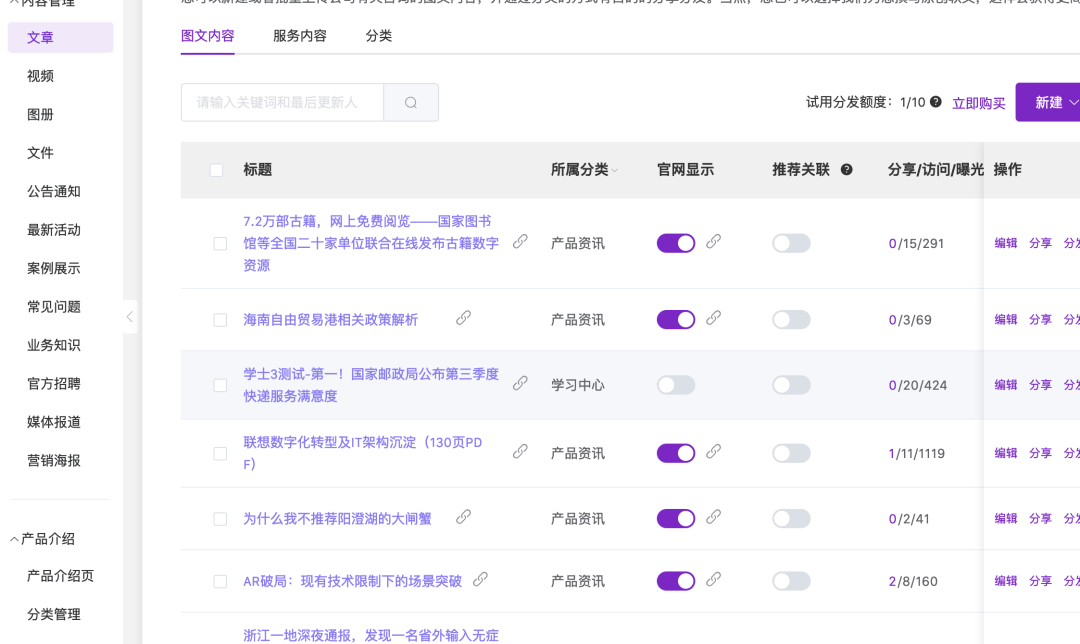Viewport: 1080px width, 644px height.
Task: Open 视频 in the sidebar menu
Action: [x=41, y=76]
